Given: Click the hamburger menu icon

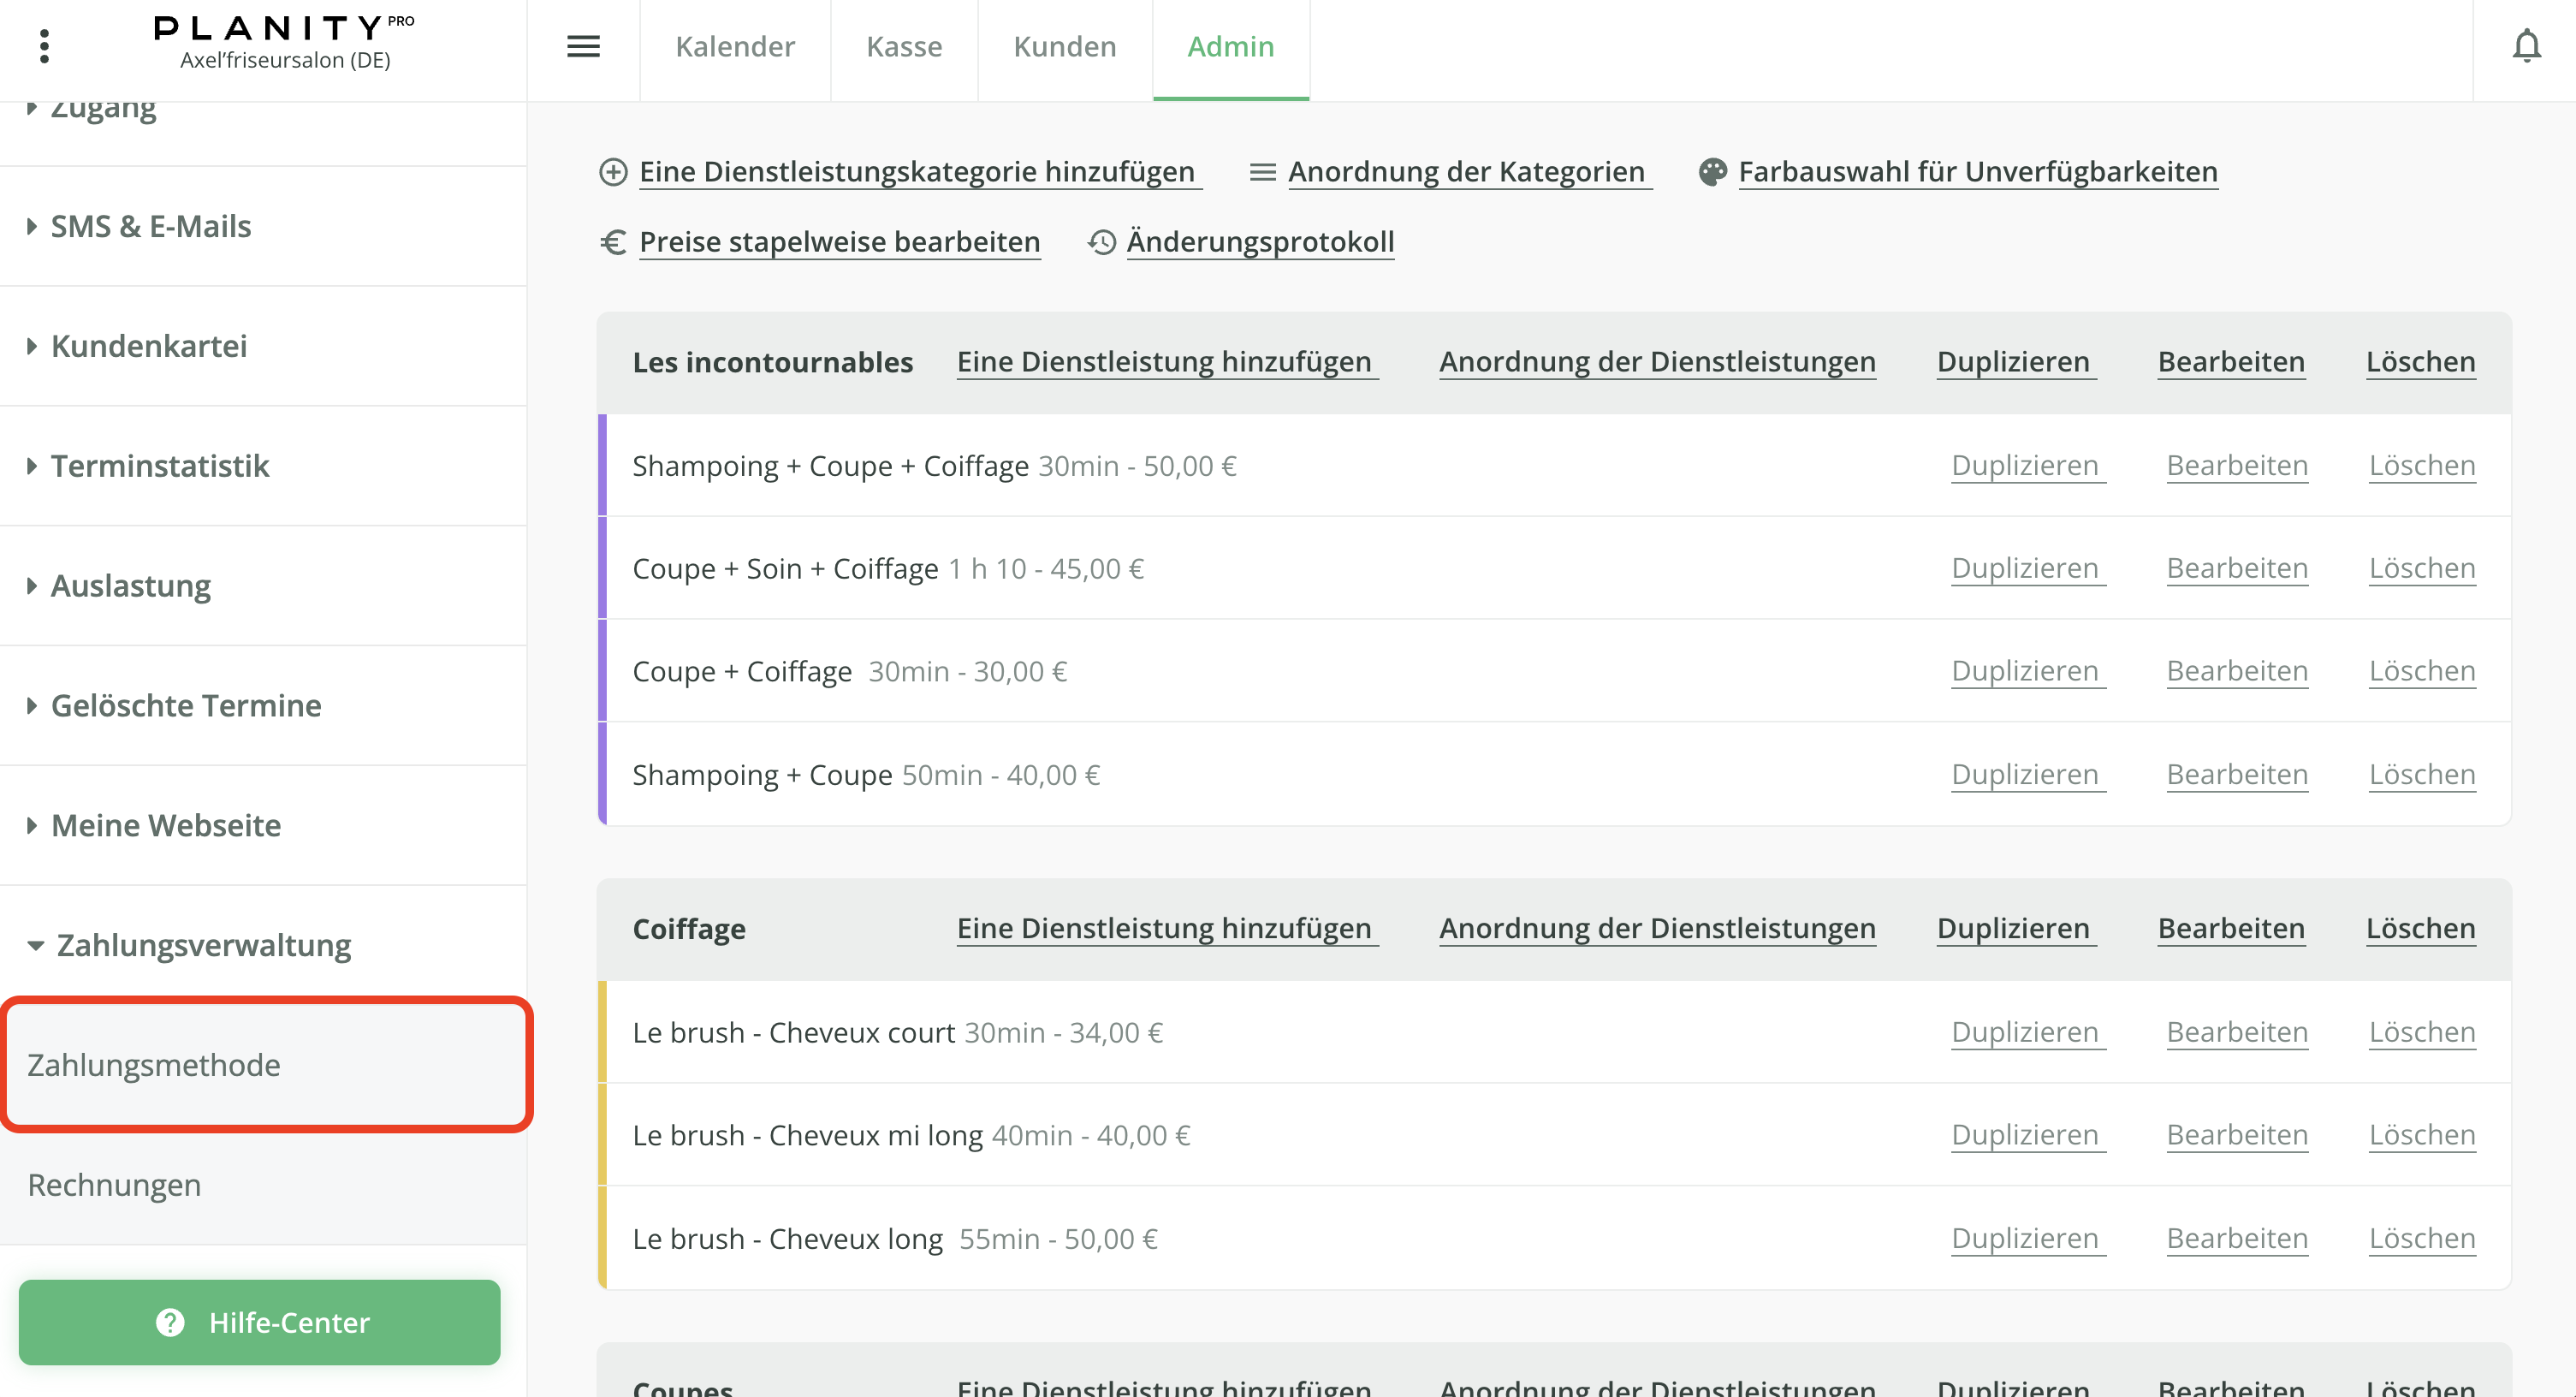Looking at the screenshot, I should point(583,46).
